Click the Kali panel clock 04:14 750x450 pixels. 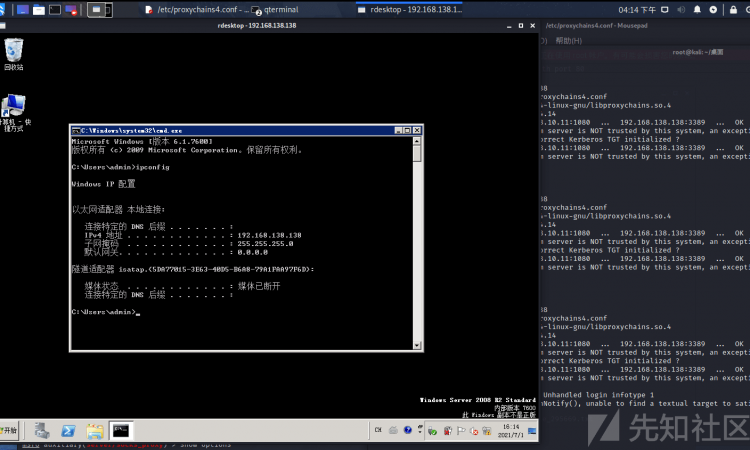[x=637, y=10]
